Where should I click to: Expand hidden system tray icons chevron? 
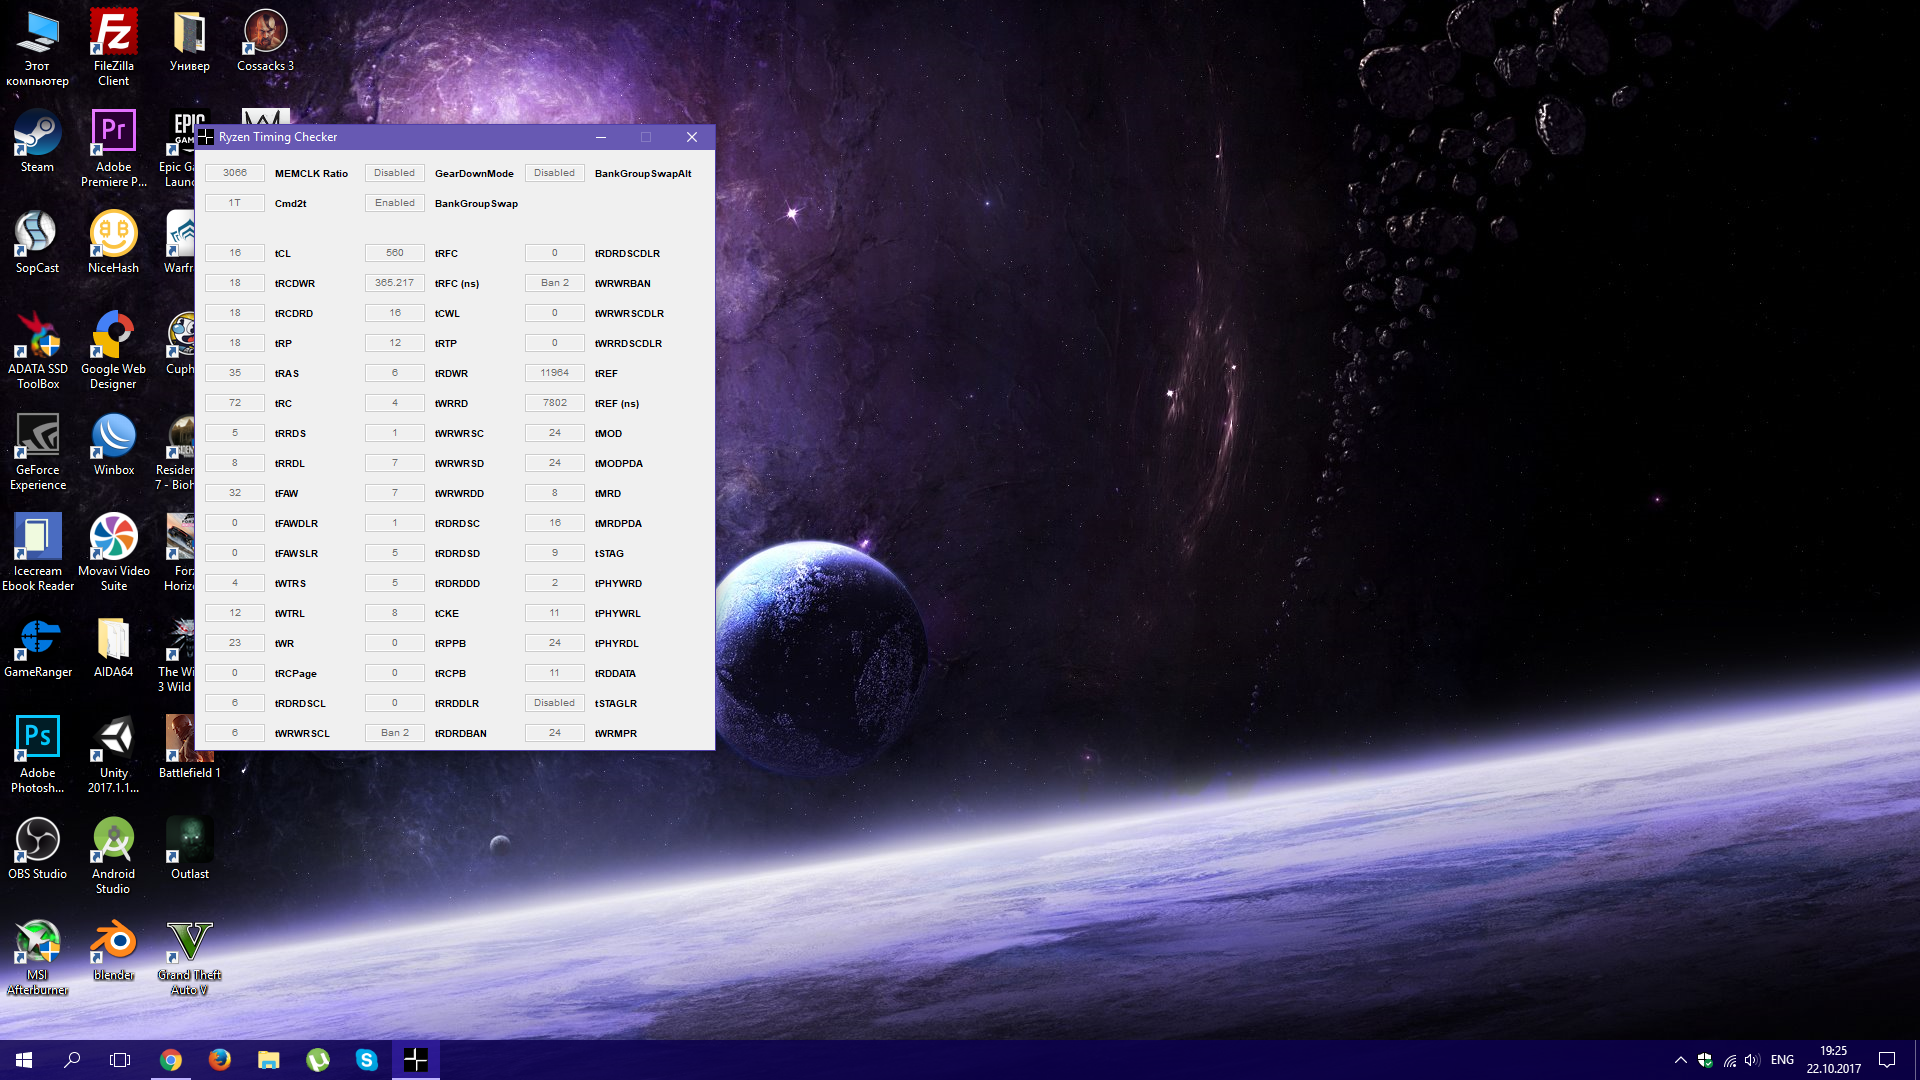(x=1680, y=1060)
